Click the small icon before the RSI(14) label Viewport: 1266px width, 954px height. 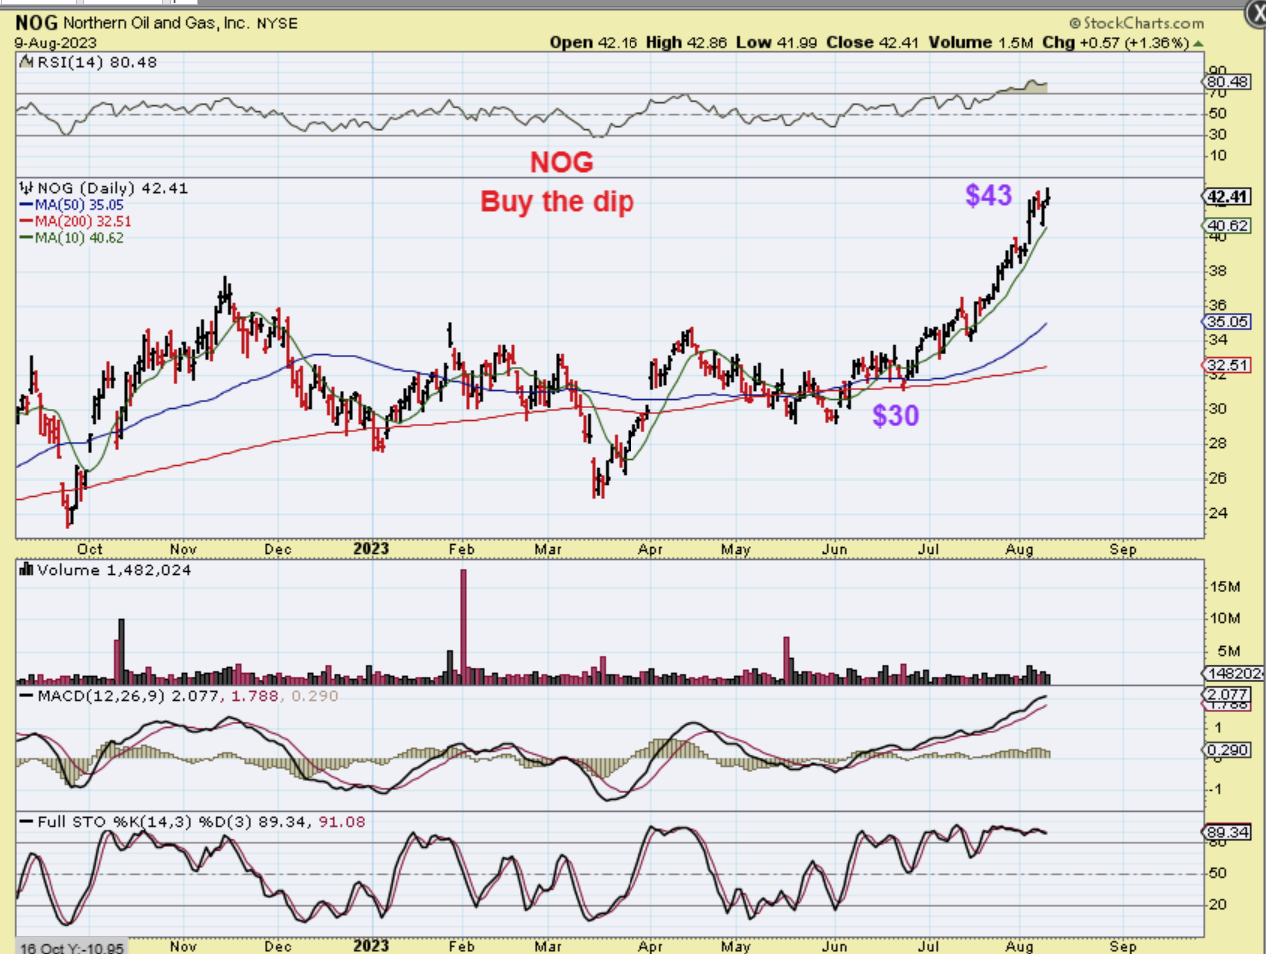[x=27, y=62]
